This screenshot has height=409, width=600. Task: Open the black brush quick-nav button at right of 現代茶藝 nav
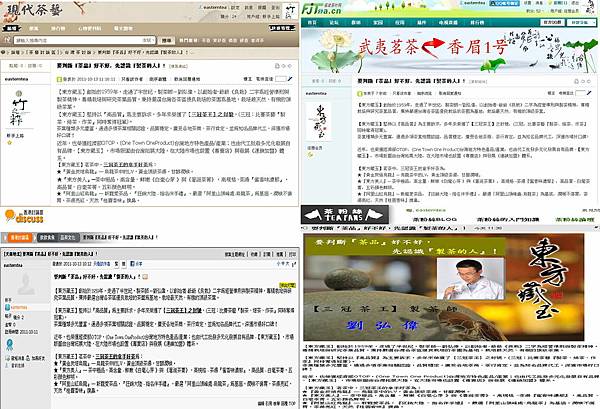[x=282, y=28]
